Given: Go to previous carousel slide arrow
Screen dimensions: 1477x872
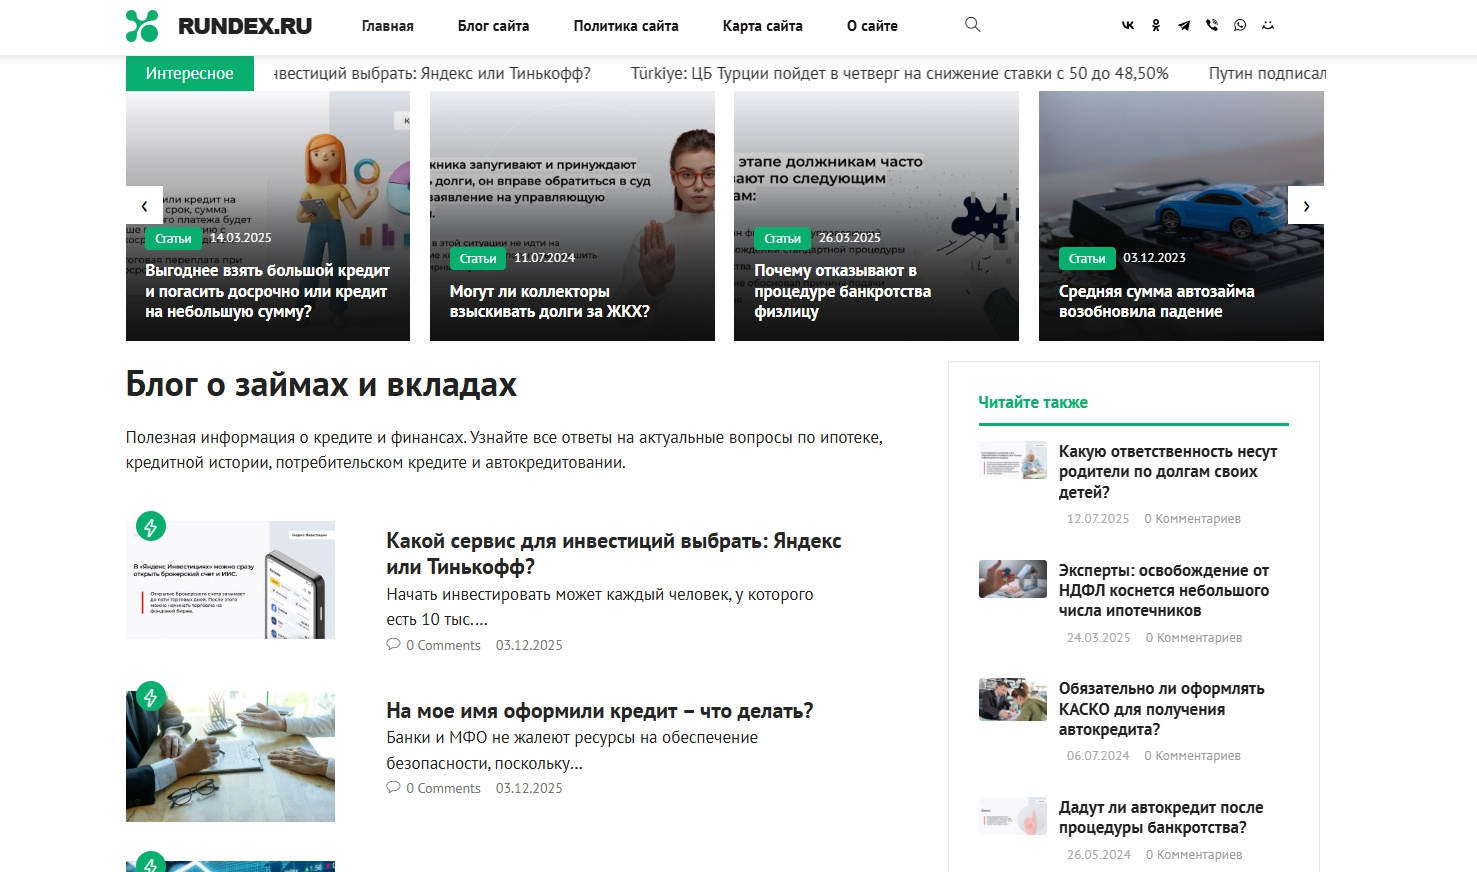Looking at the screenshot, I should tap(144, 206).
